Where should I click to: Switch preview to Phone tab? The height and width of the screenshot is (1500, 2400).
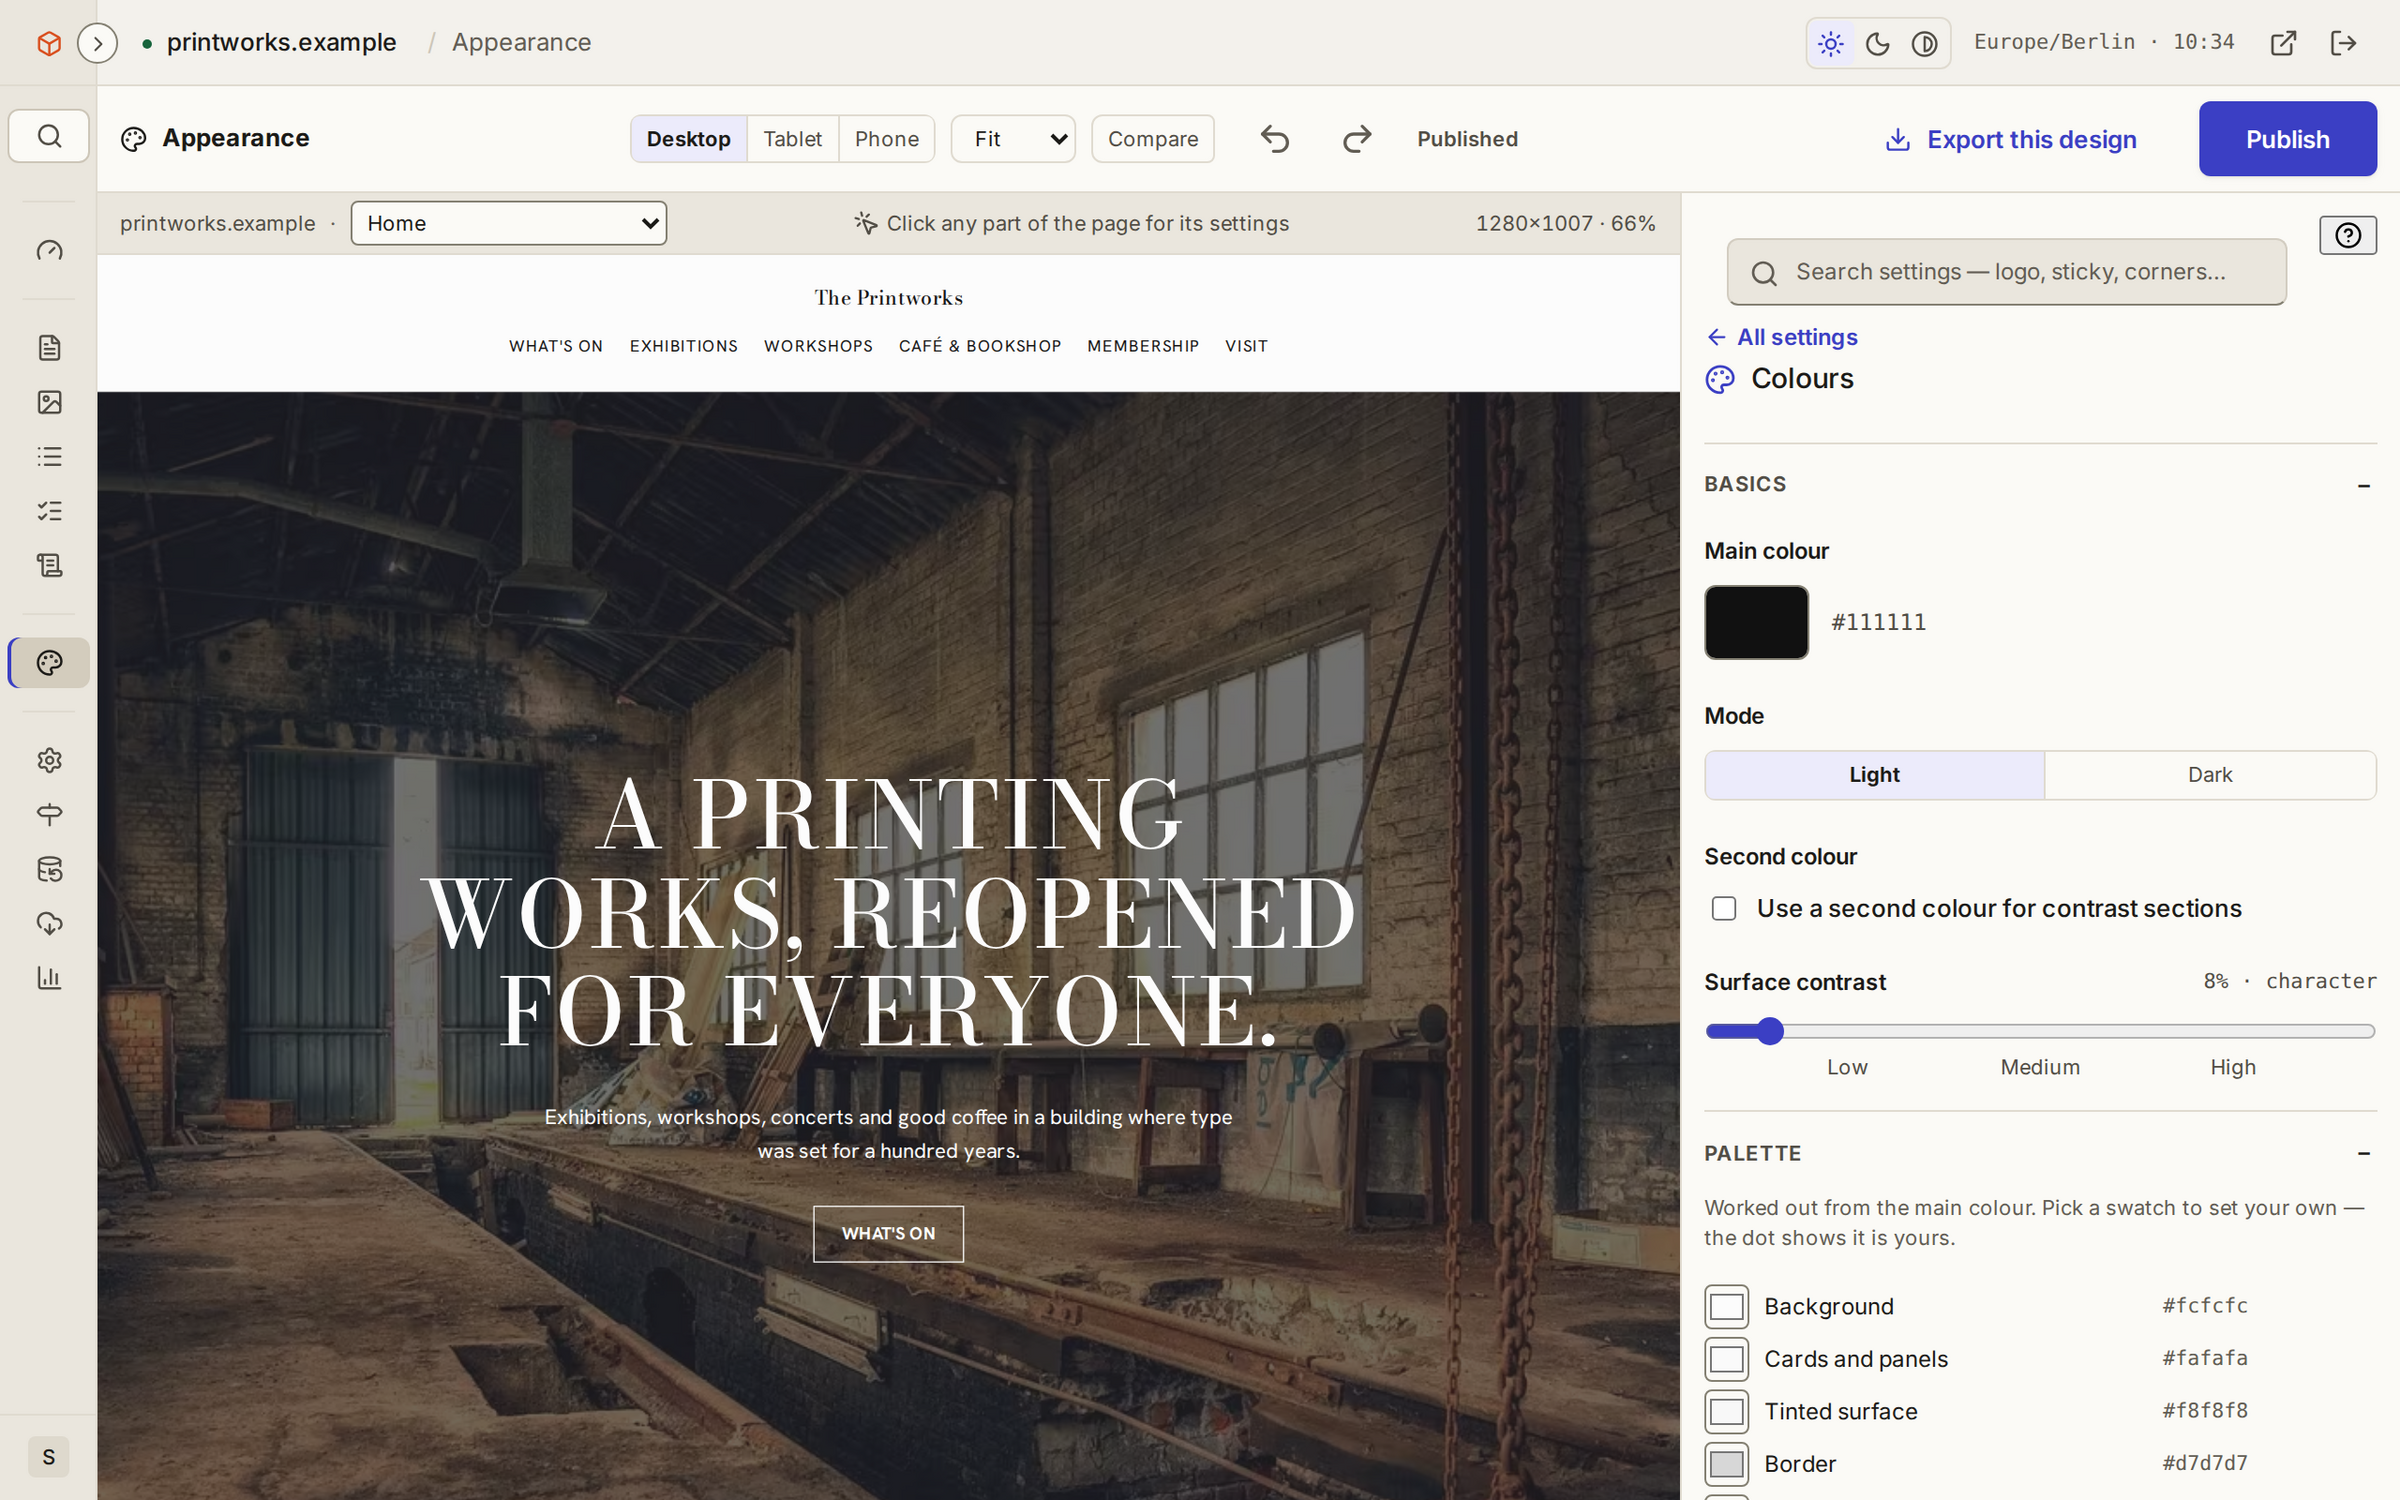[x=886, y=139]
